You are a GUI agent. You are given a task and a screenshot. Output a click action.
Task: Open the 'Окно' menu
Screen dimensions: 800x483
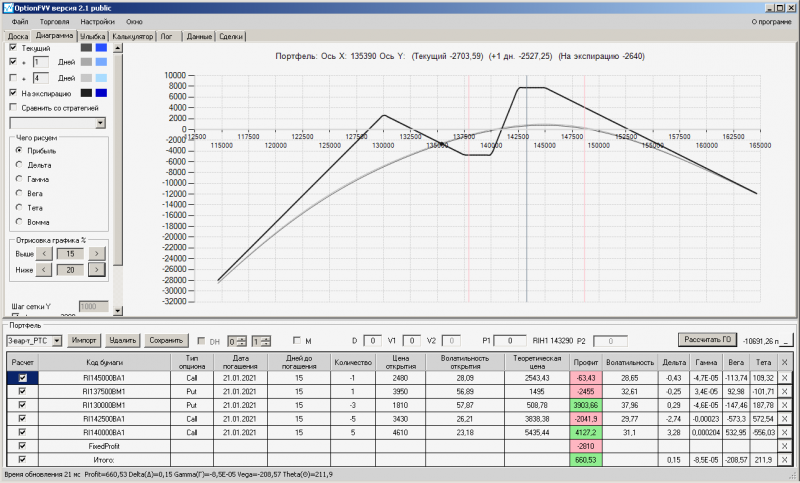click(134, 22)
